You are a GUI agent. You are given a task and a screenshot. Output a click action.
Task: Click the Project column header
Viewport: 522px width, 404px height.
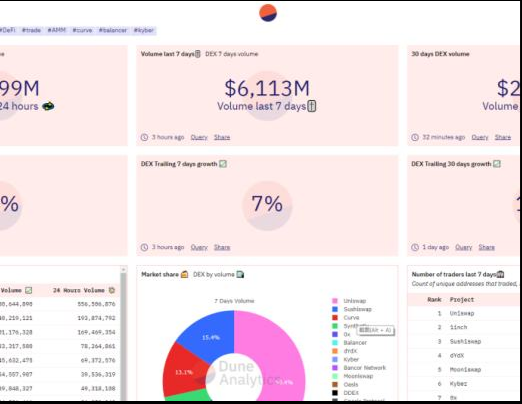click(462, 300)
